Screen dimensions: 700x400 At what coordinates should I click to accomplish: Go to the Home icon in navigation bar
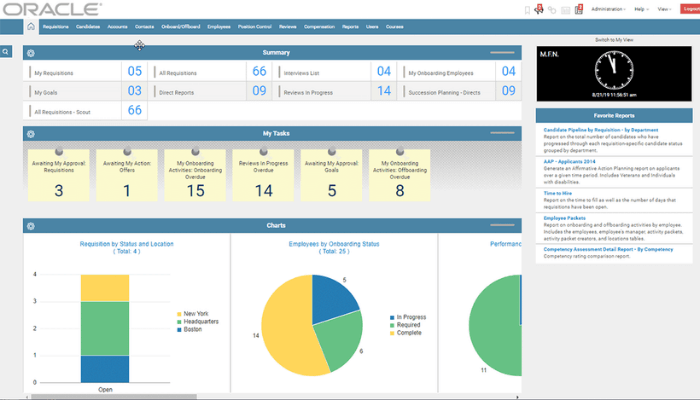pos(31,27)
